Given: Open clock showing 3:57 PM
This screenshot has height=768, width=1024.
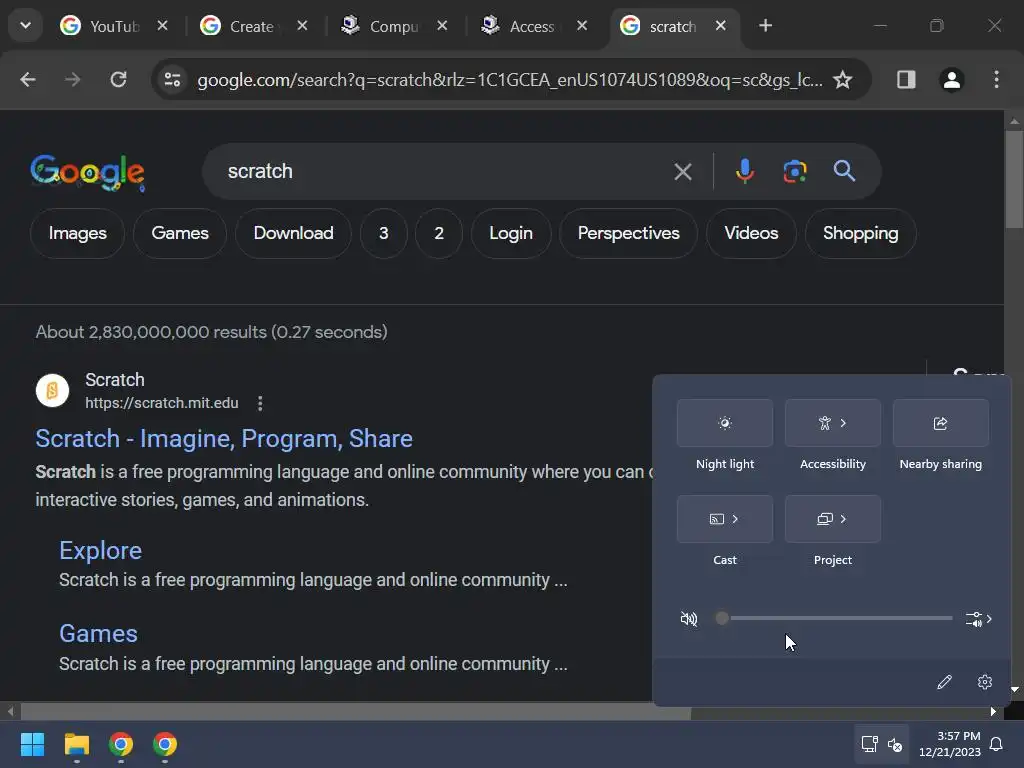Looking at the screenshot, I should tap(950, 744).
